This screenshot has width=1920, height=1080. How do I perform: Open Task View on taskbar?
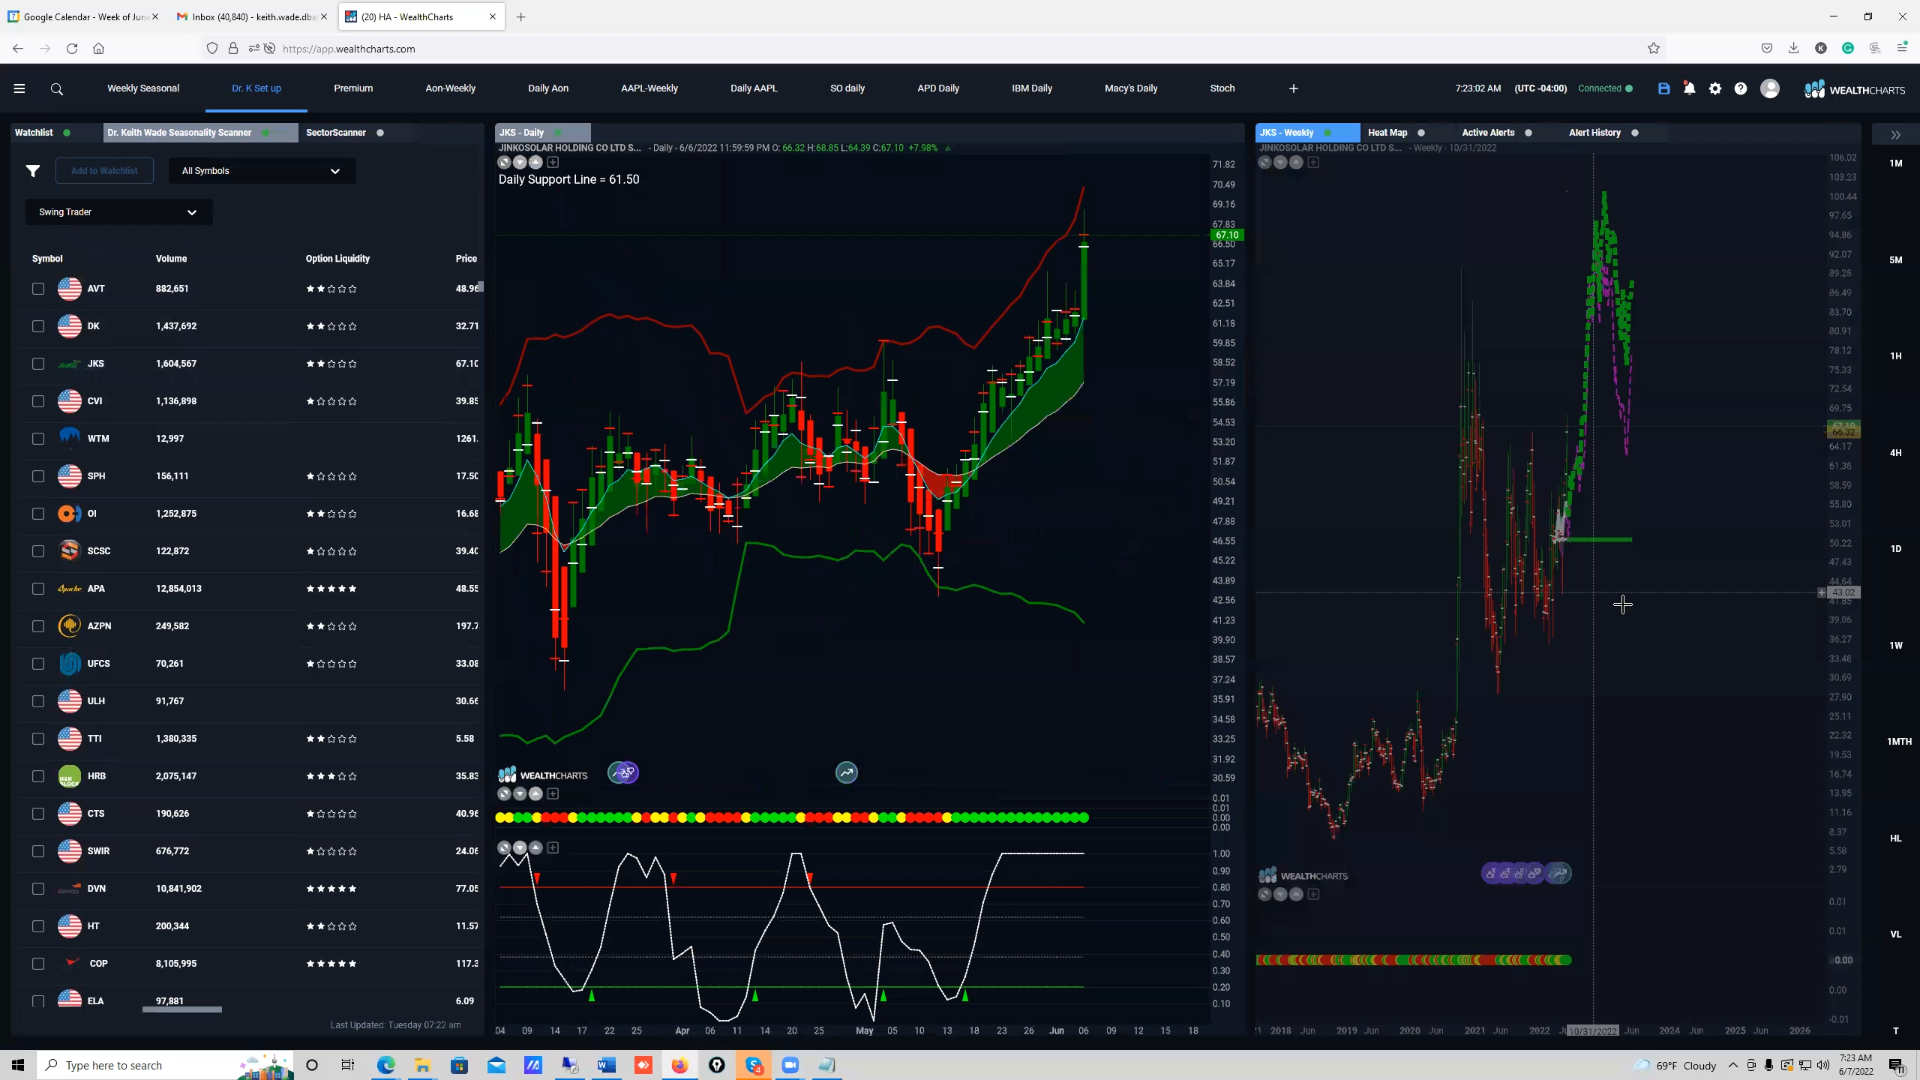(x=347, y=1065)
